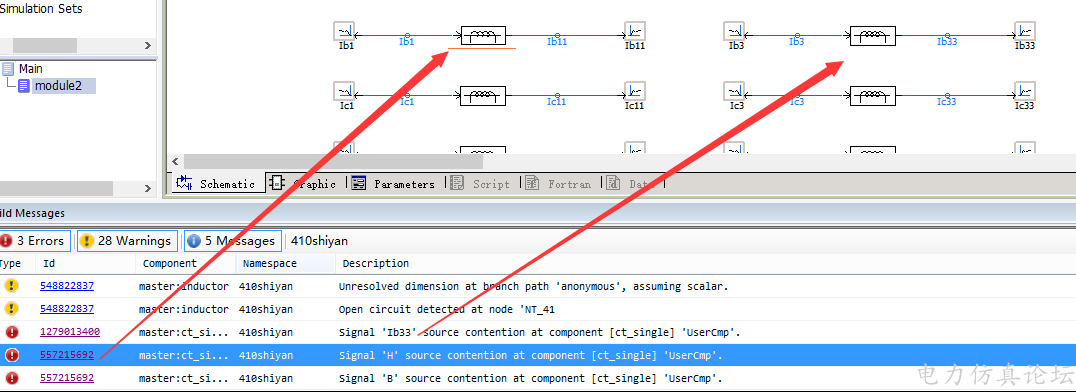The height and width of the screenshot is (392, 1076).
Task: Click the Ib3 input signal component icon
Action: point(734,31)
